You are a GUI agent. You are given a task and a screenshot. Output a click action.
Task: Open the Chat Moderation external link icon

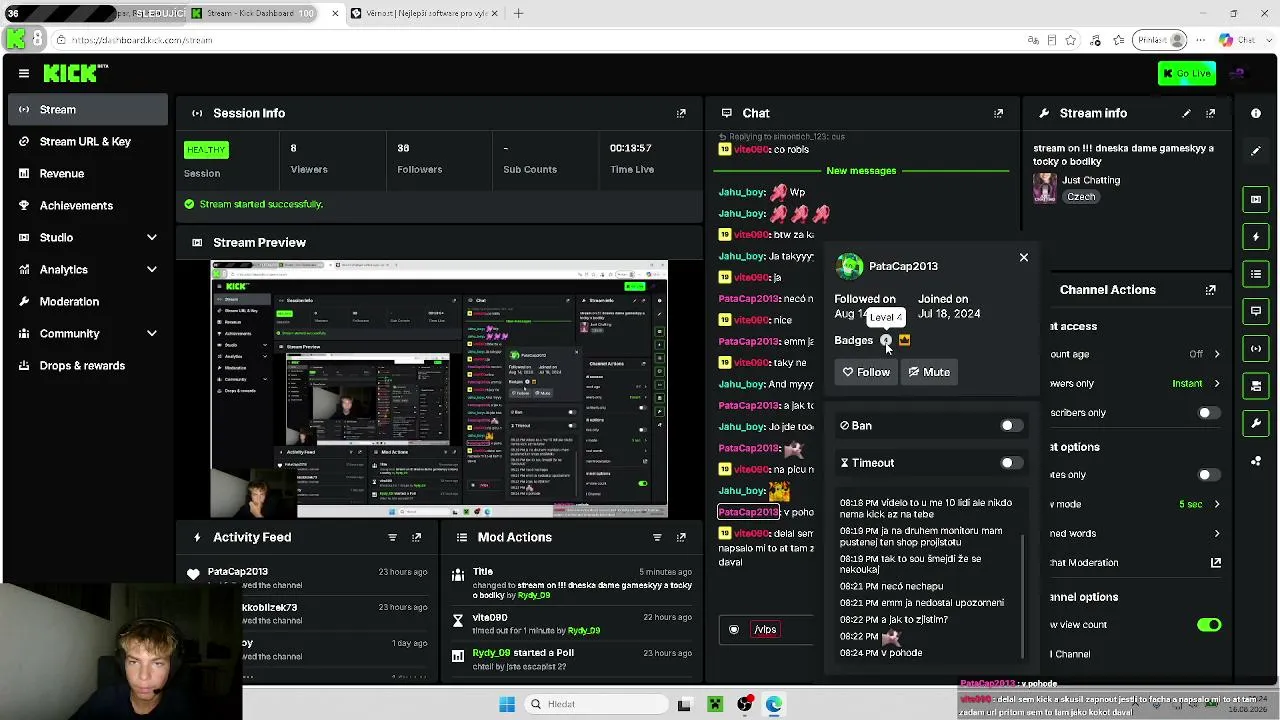[1216, 562]
